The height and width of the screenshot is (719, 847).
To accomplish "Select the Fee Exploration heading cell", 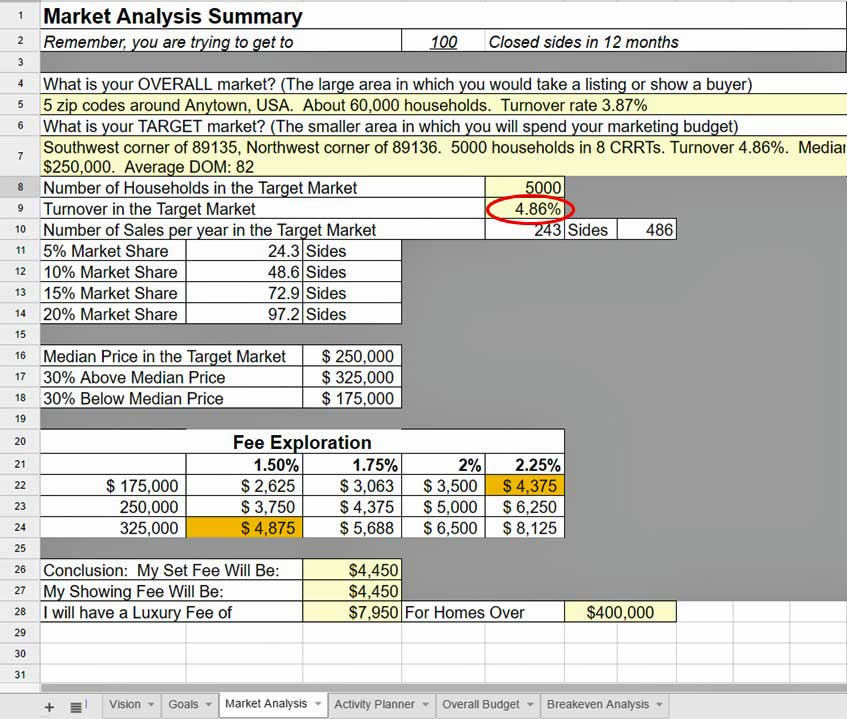I will 302,442.
